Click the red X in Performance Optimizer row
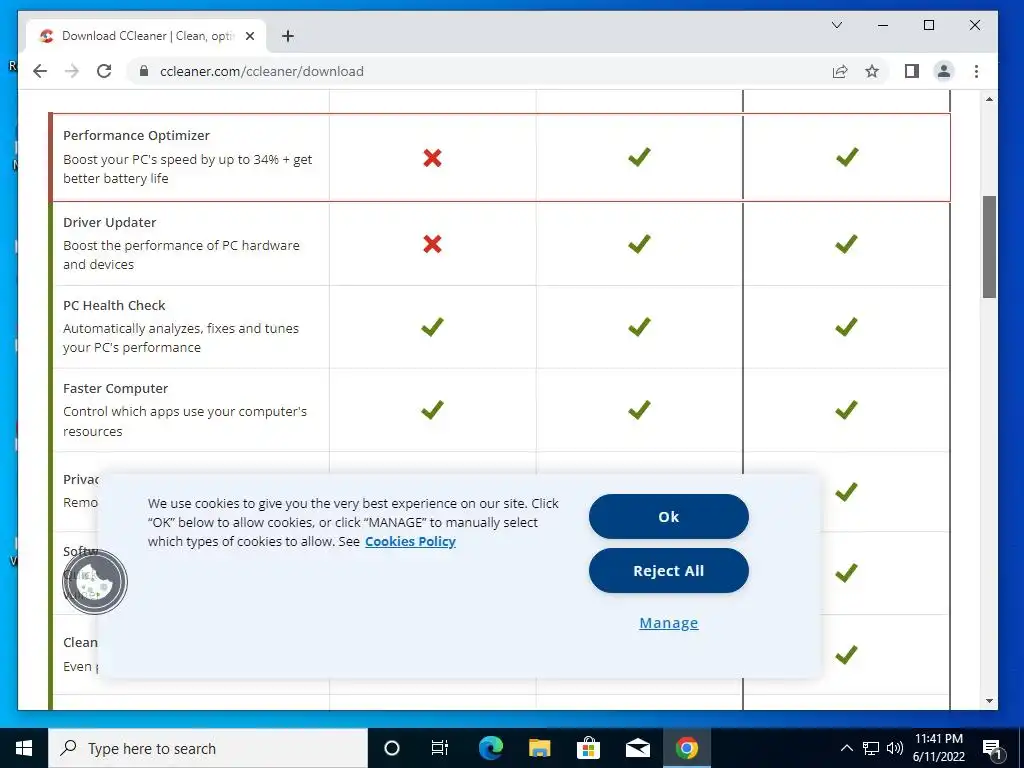 (432, 157)
